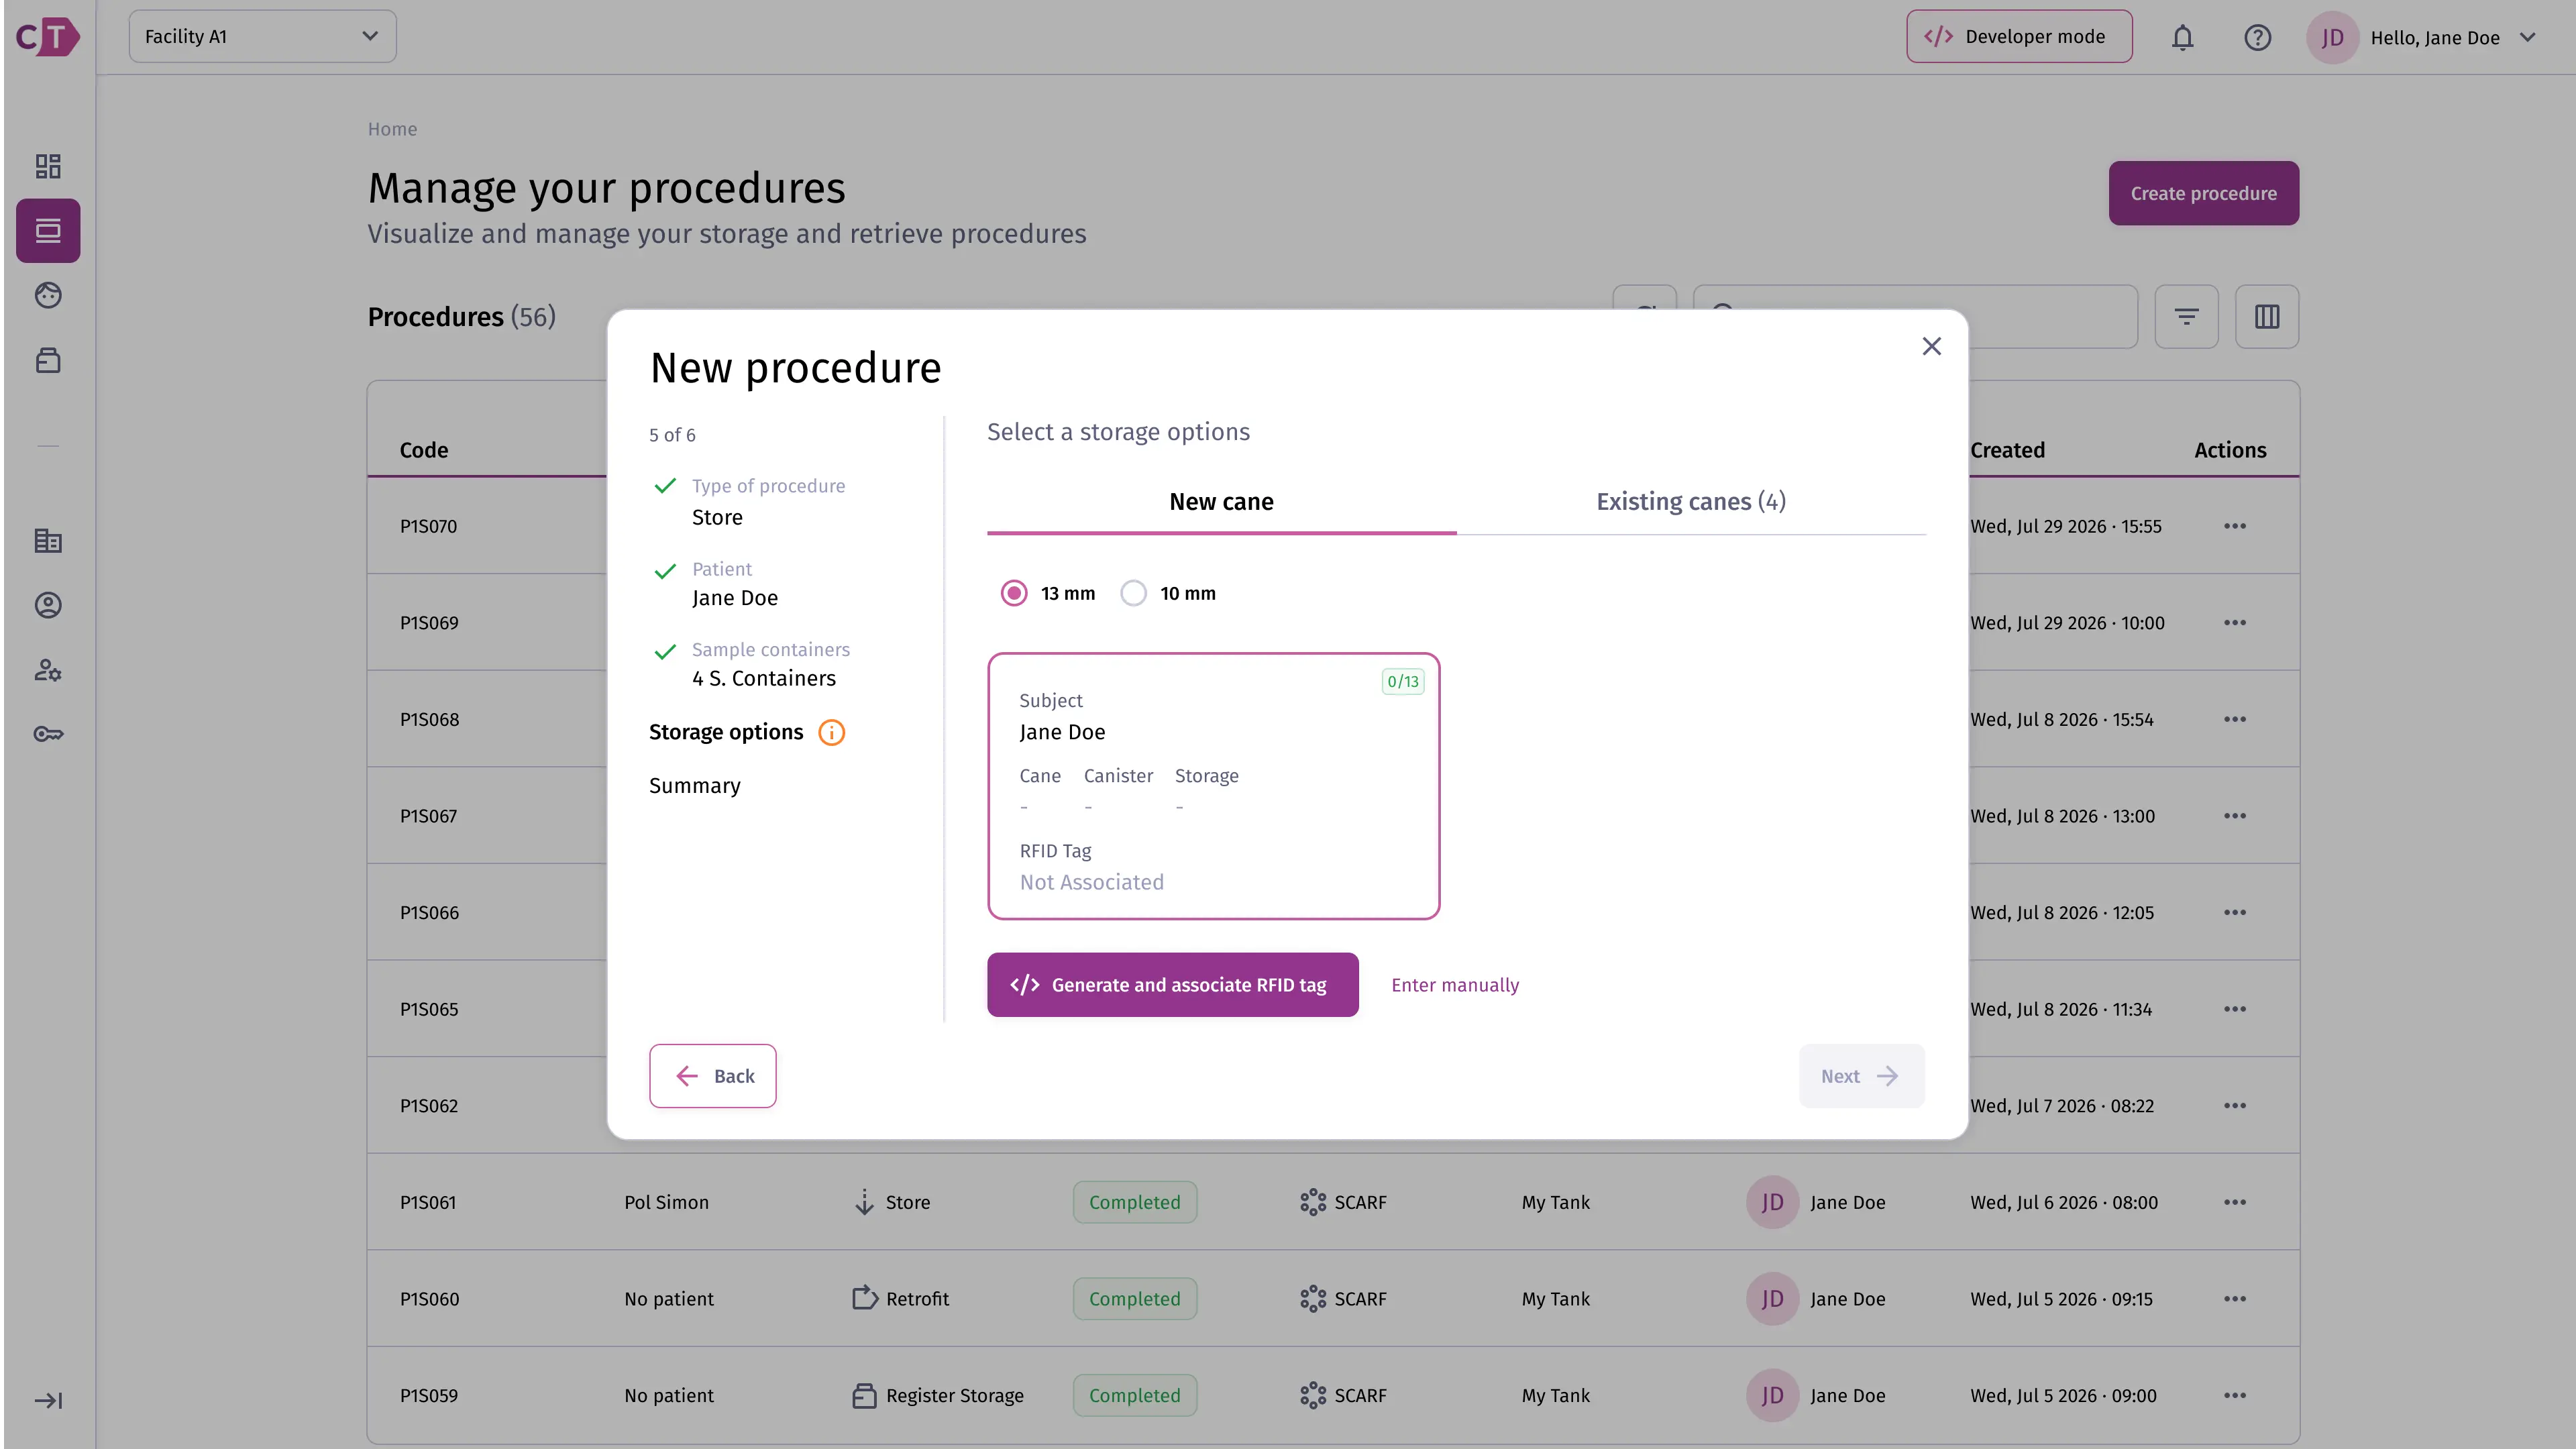This screenshot has height=1449, width=2576.
Task: Click the Storage options info icon
Action: tap(831, 733)
